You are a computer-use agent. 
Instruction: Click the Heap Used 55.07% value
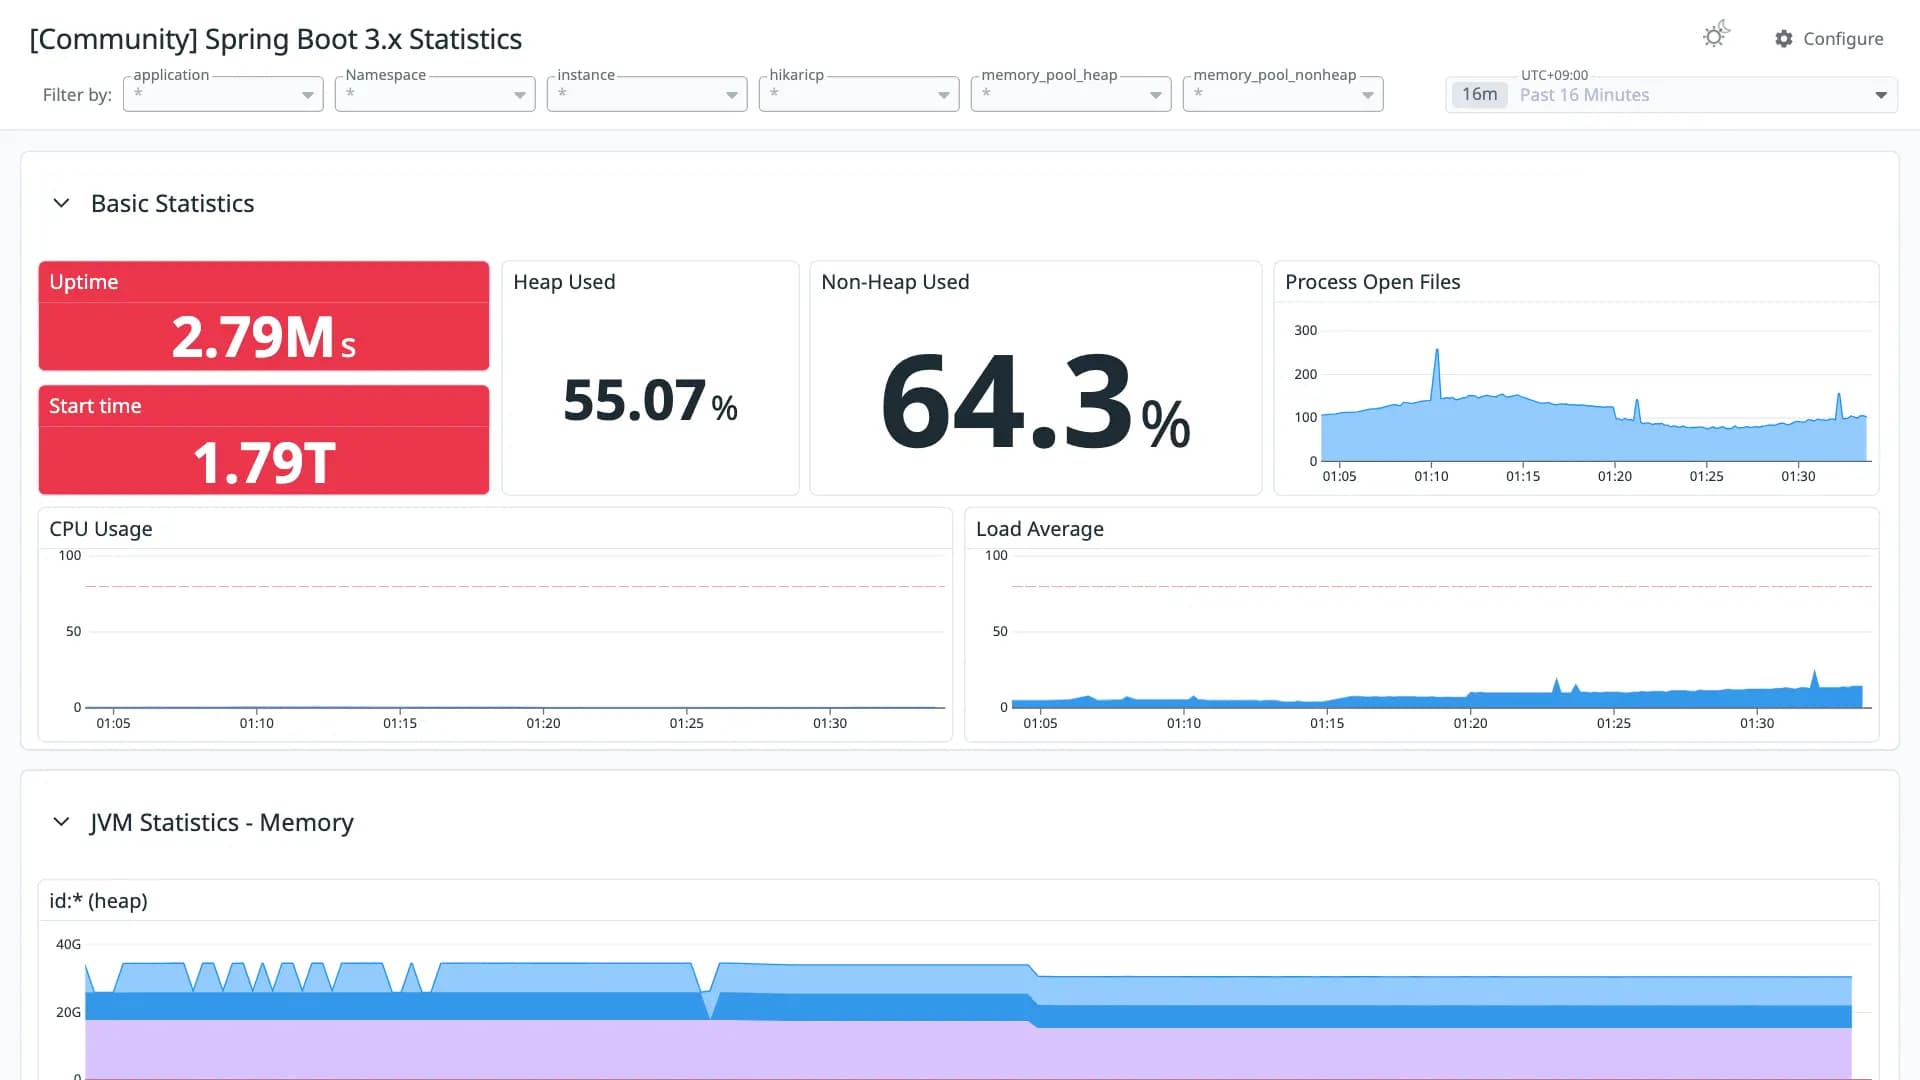point(650,400)
